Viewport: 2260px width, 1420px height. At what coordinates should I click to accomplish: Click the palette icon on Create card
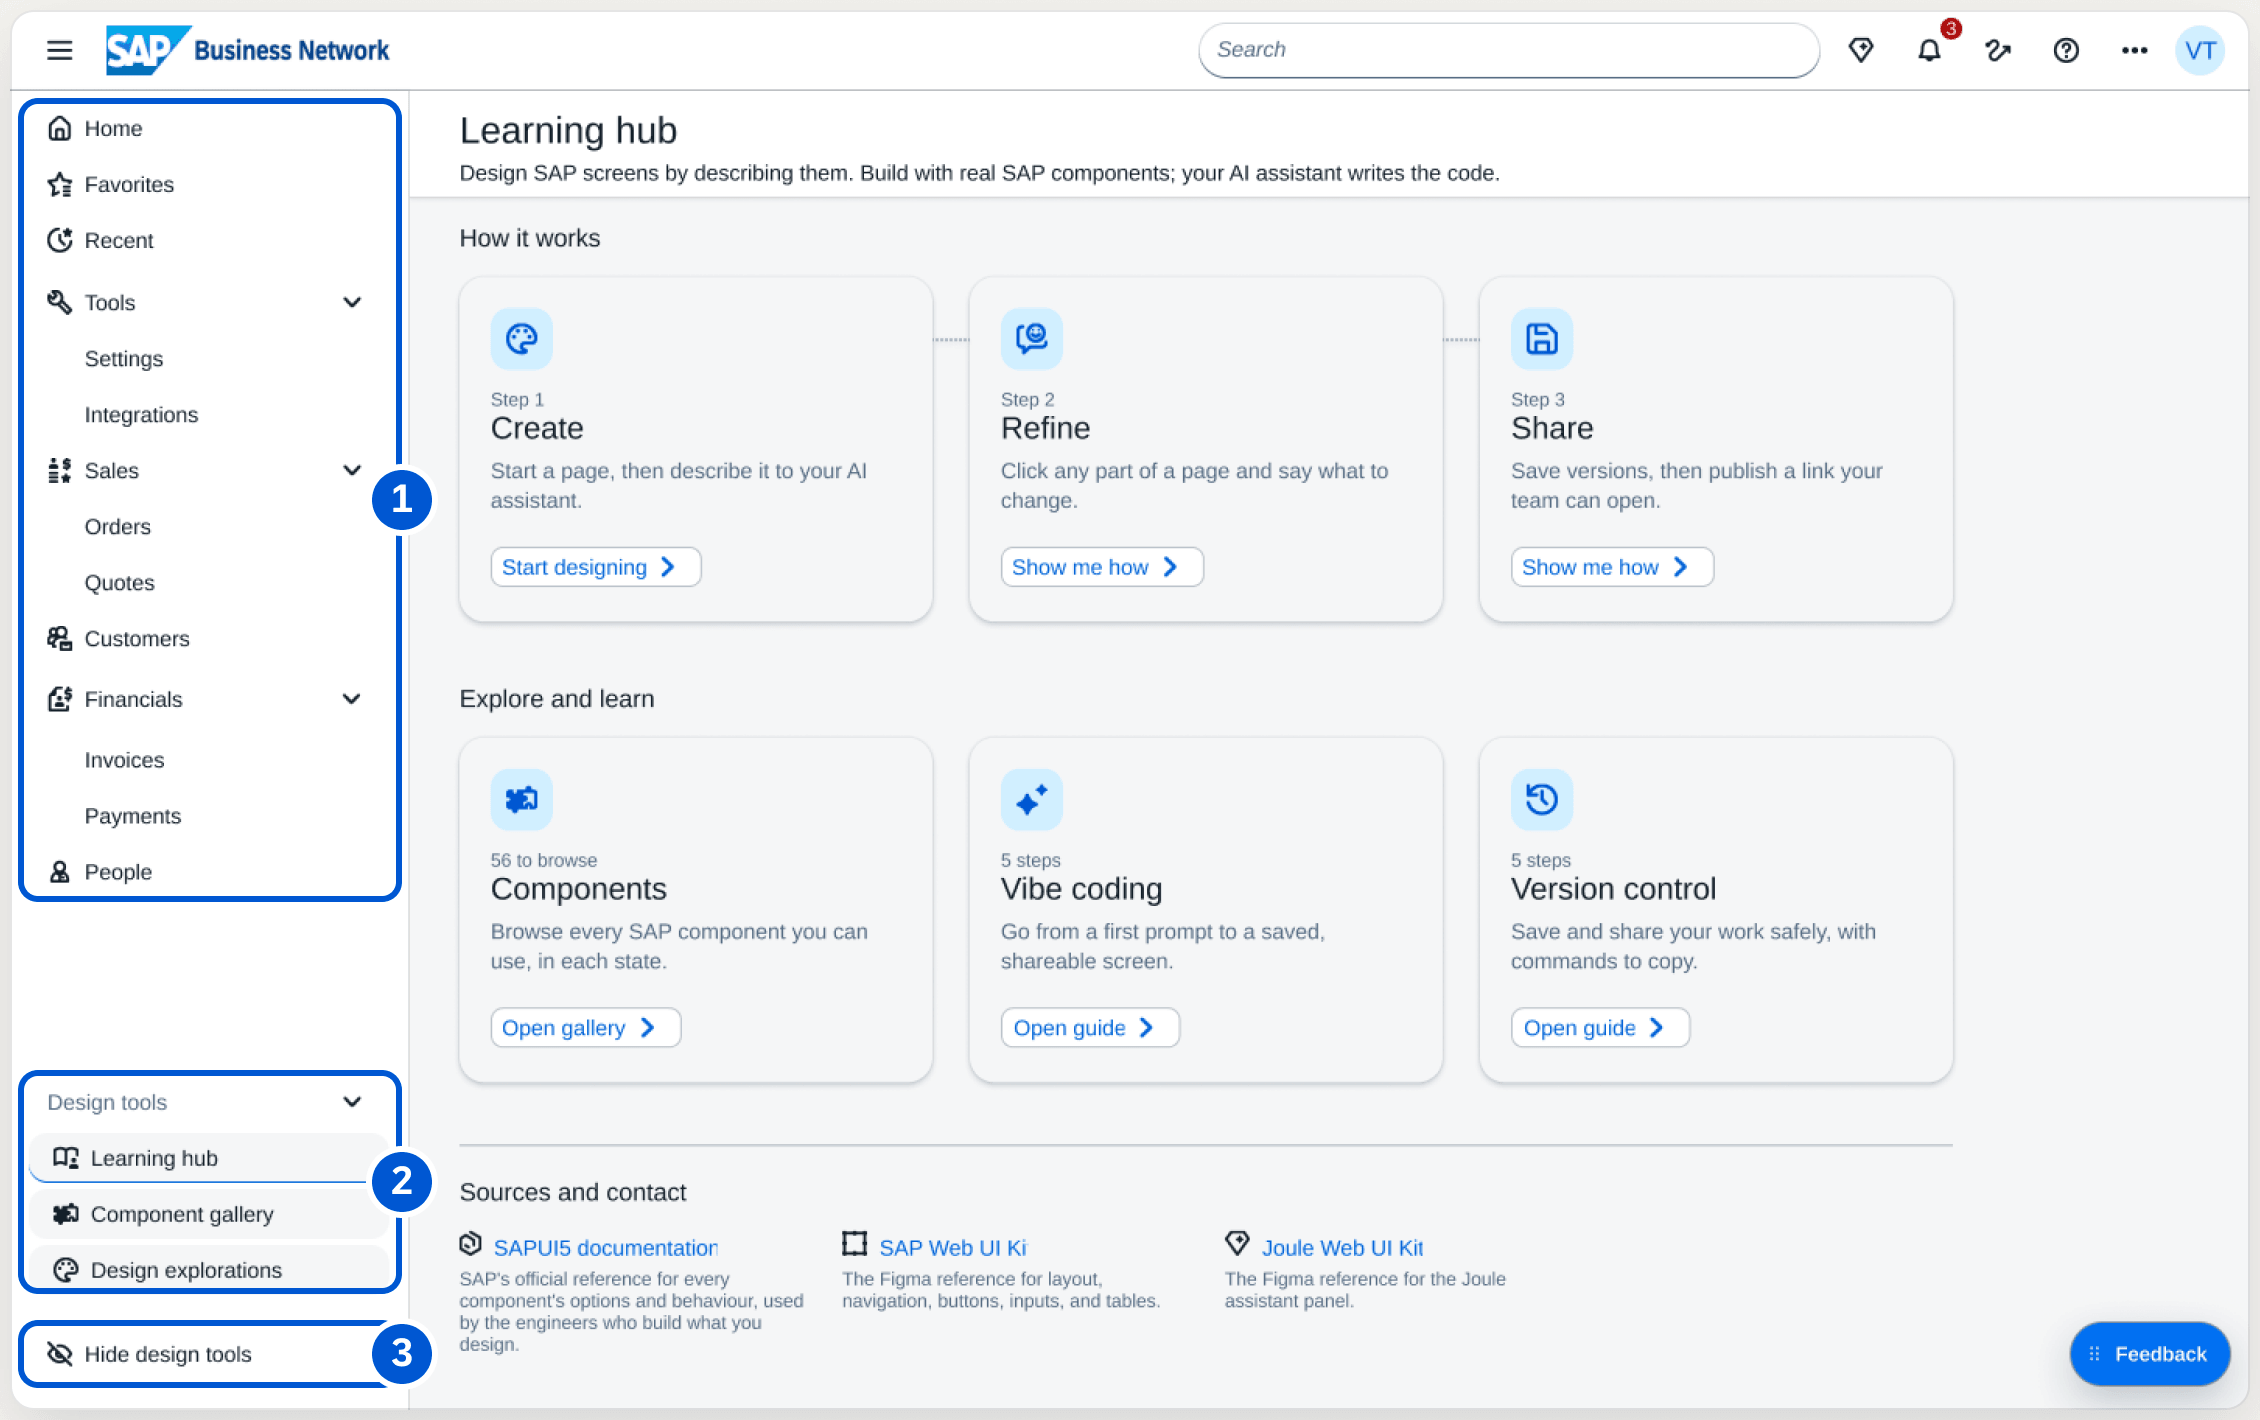click(522, 339)
